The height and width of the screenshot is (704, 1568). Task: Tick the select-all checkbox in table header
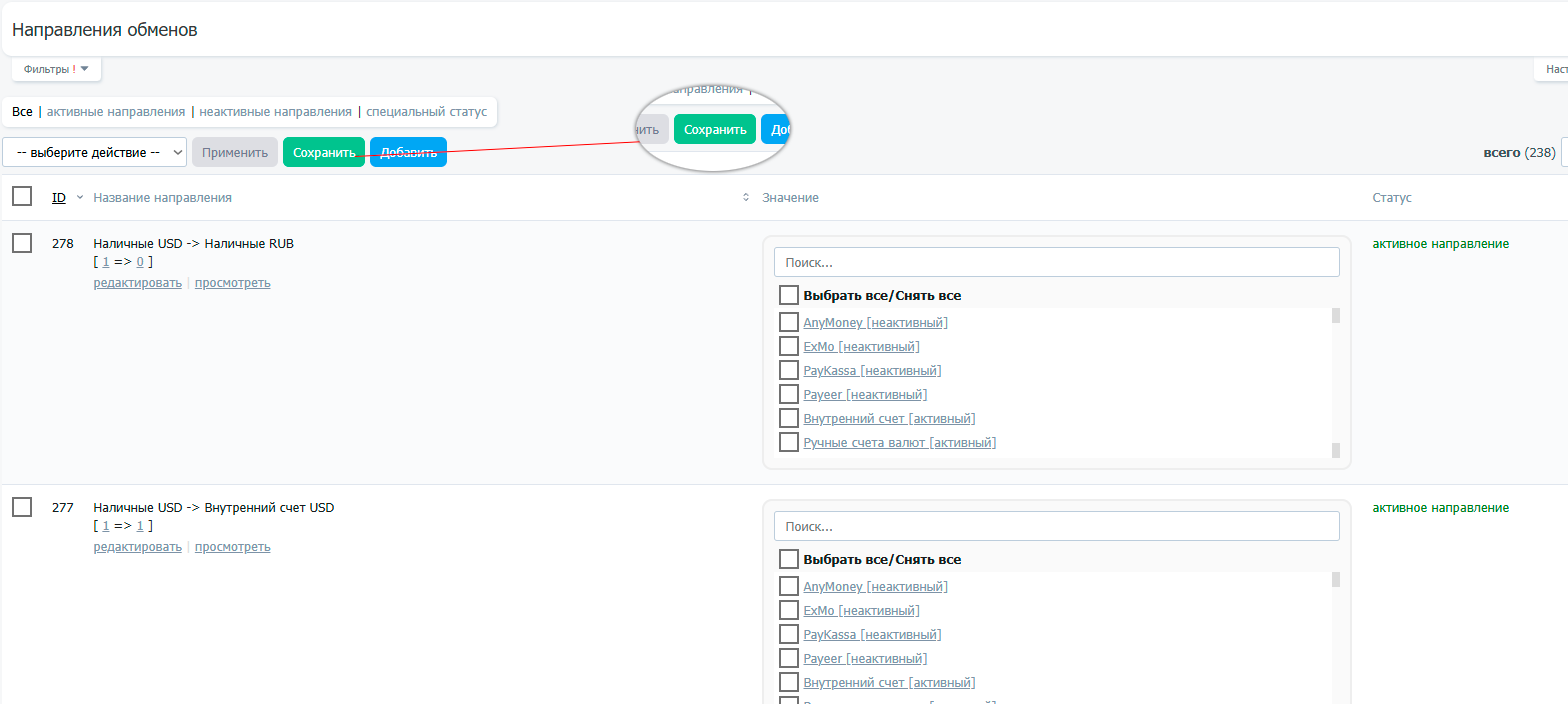coord(22,197)
